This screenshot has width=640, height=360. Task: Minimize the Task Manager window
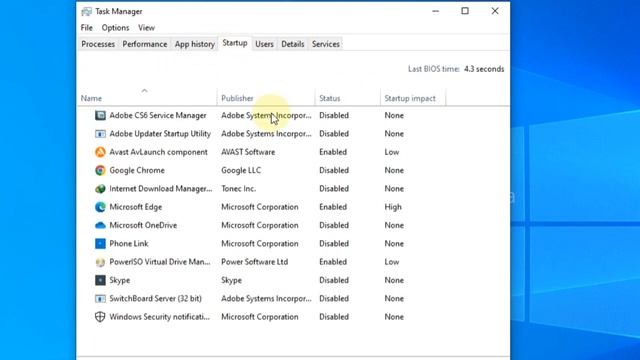pos(436,11)
